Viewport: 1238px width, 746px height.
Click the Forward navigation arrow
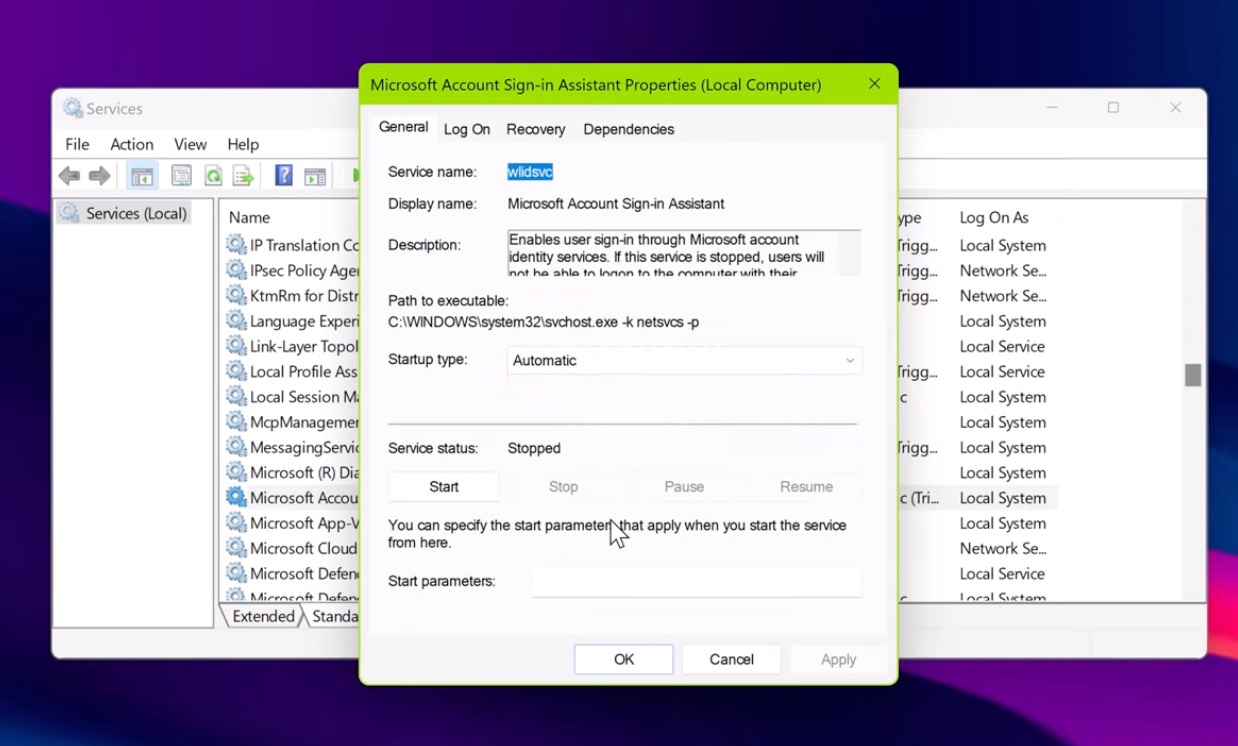(100, 176)
